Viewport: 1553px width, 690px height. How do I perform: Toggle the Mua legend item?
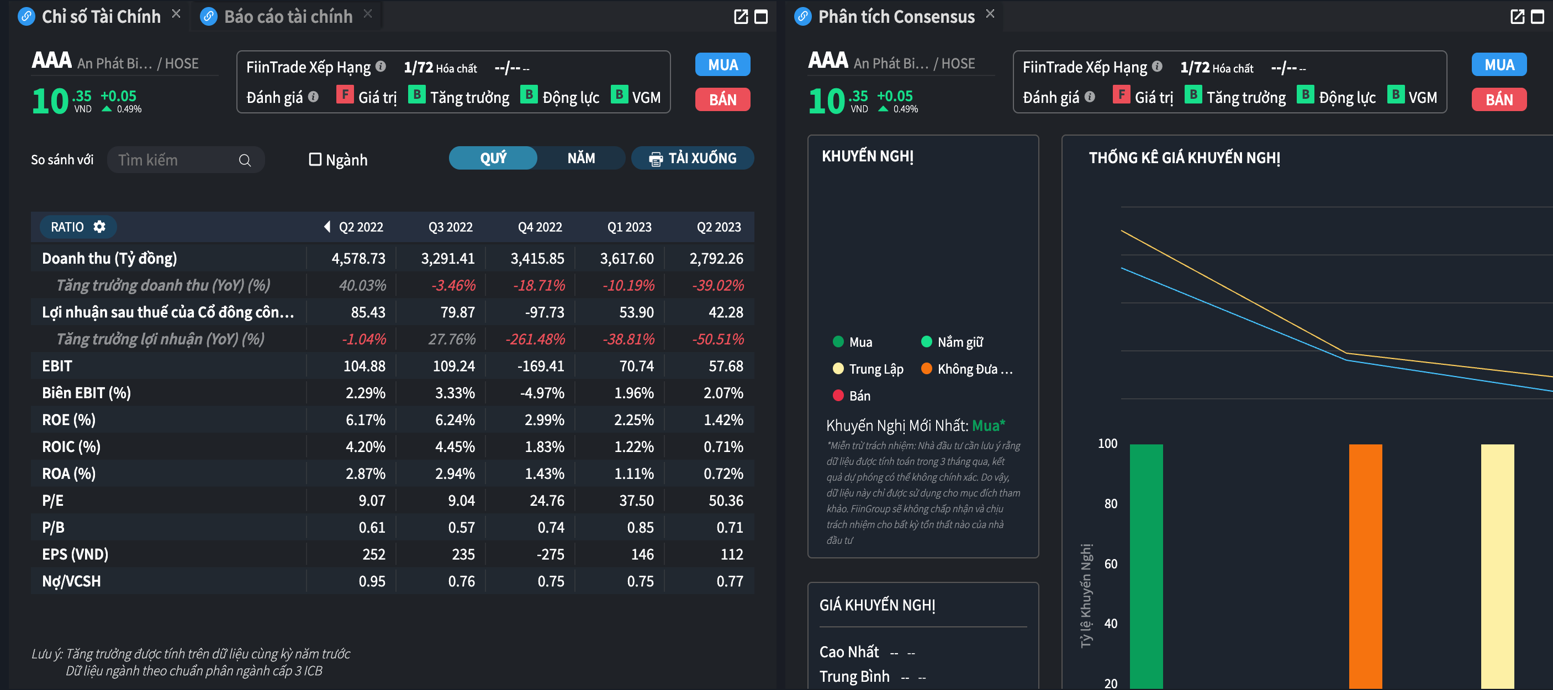[853, 342]
